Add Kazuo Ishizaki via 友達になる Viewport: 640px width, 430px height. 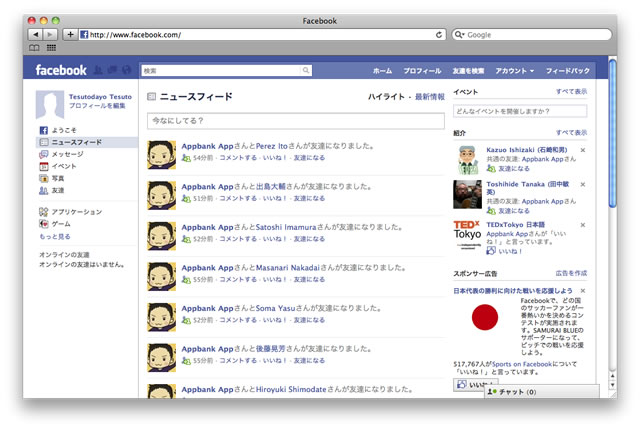(514, 168)
